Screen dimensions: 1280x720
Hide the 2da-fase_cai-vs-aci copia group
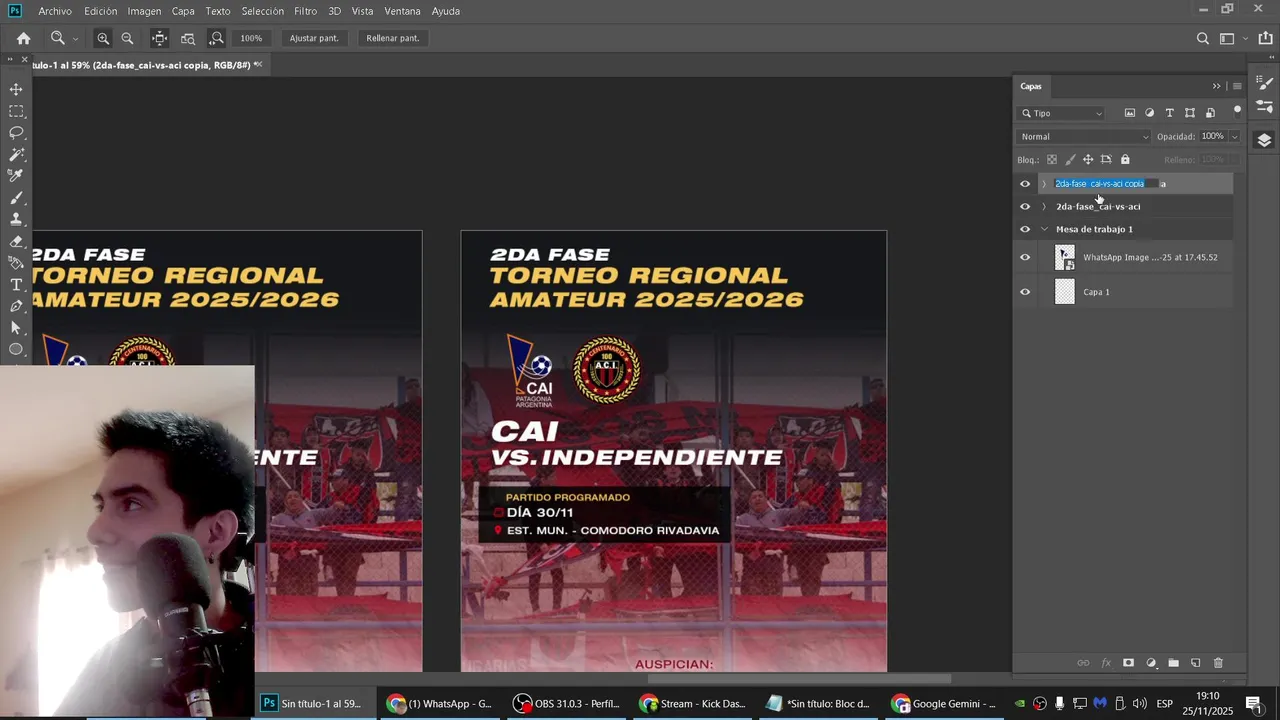(1025, 184)
